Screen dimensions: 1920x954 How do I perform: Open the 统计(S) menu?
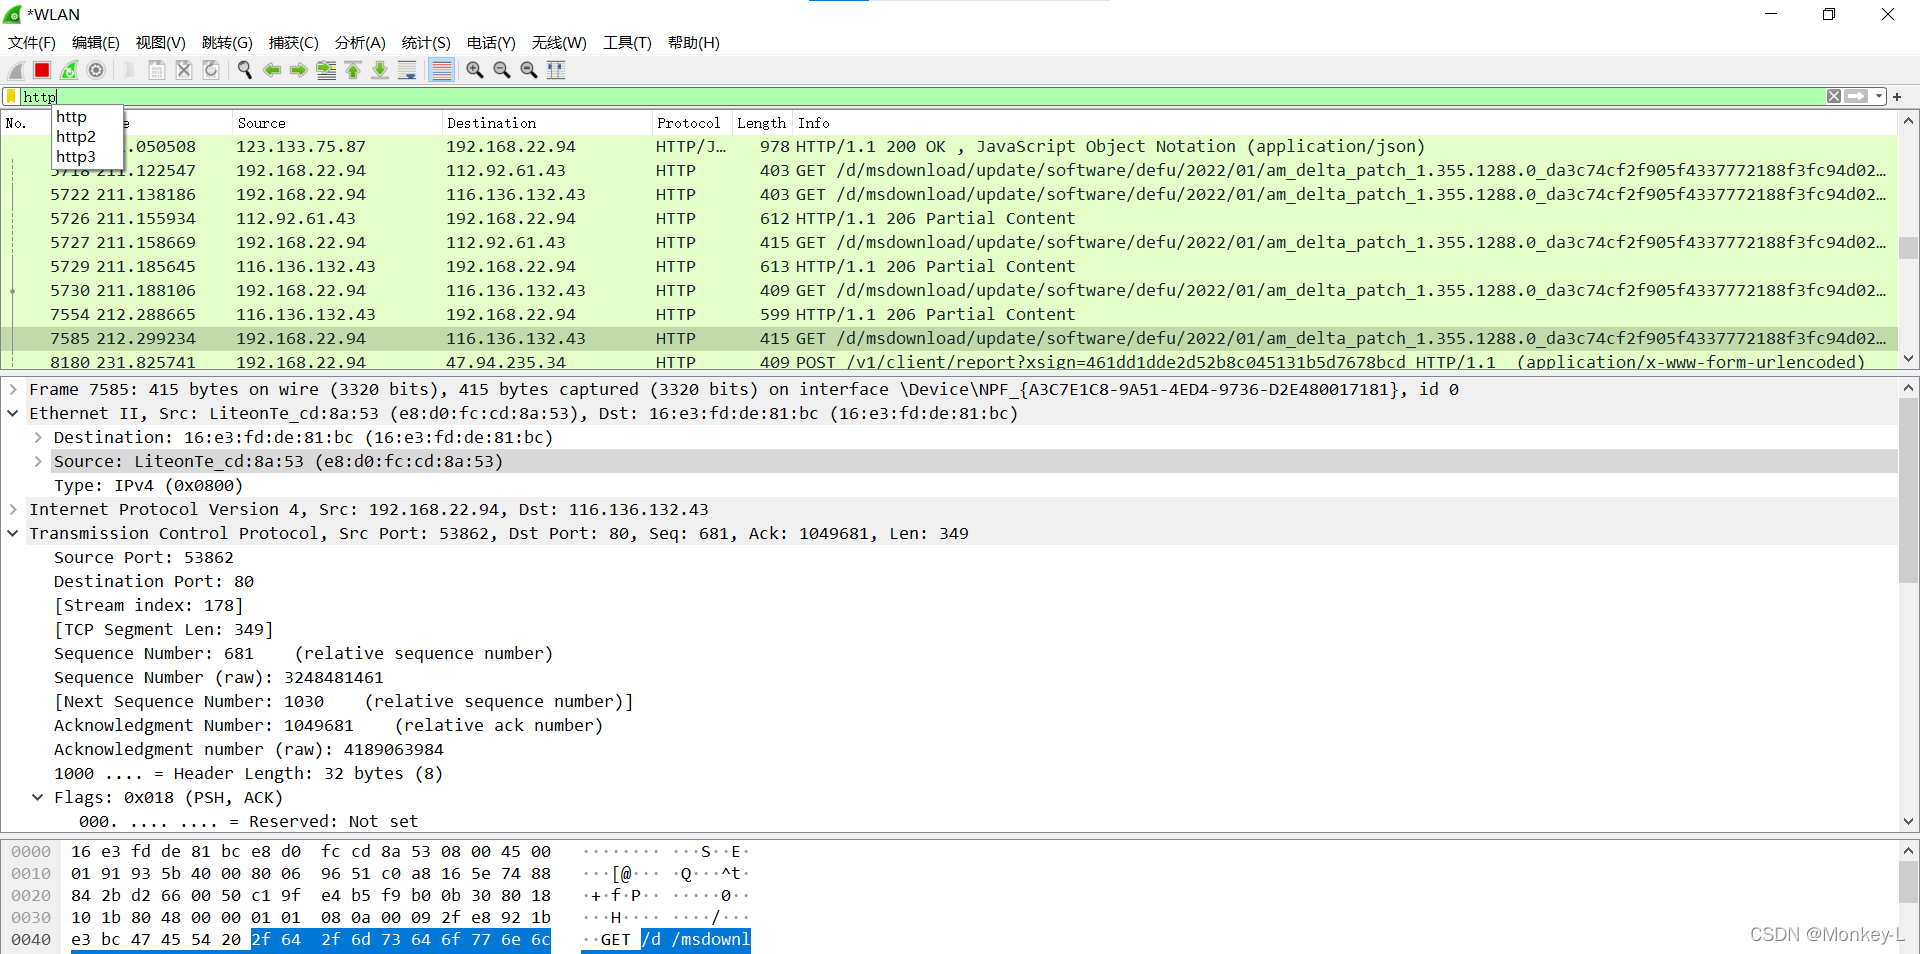426,43
